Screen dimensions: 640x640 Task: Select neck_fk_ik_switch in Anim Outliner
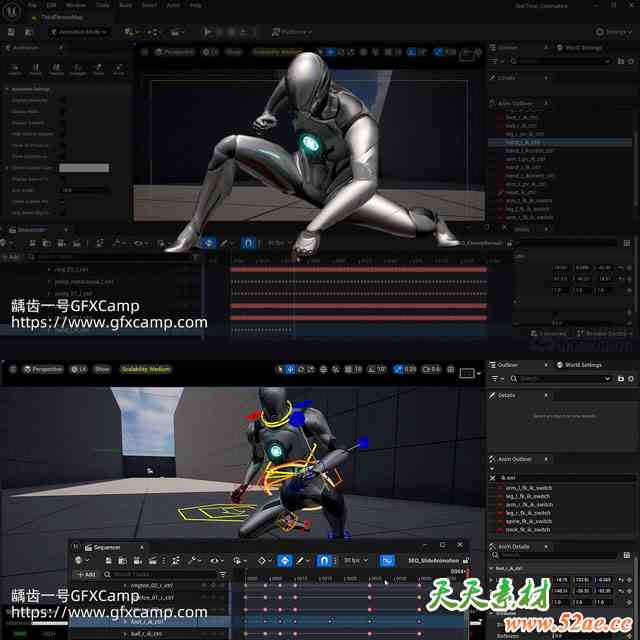coord(528,530)
